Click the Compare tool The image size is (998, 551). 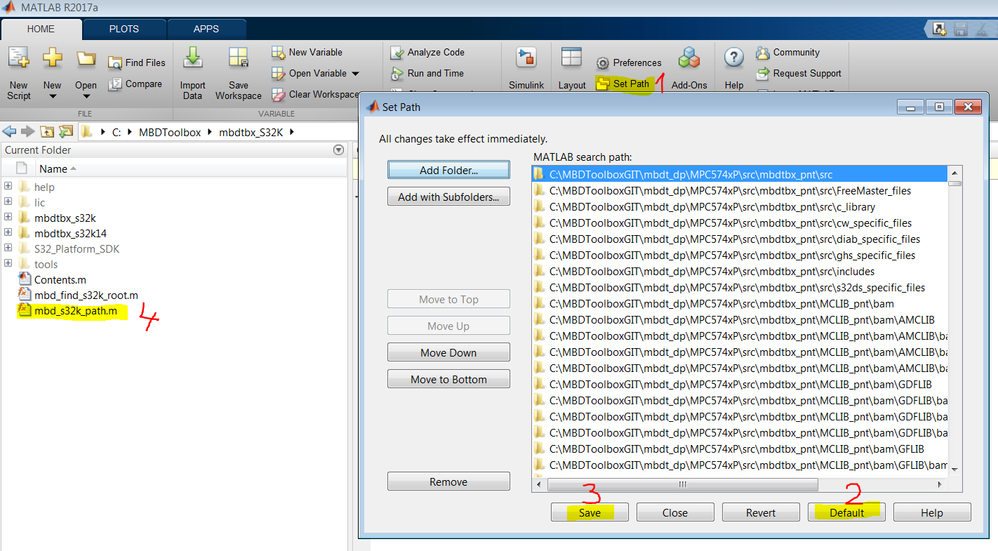coord(135,83)
